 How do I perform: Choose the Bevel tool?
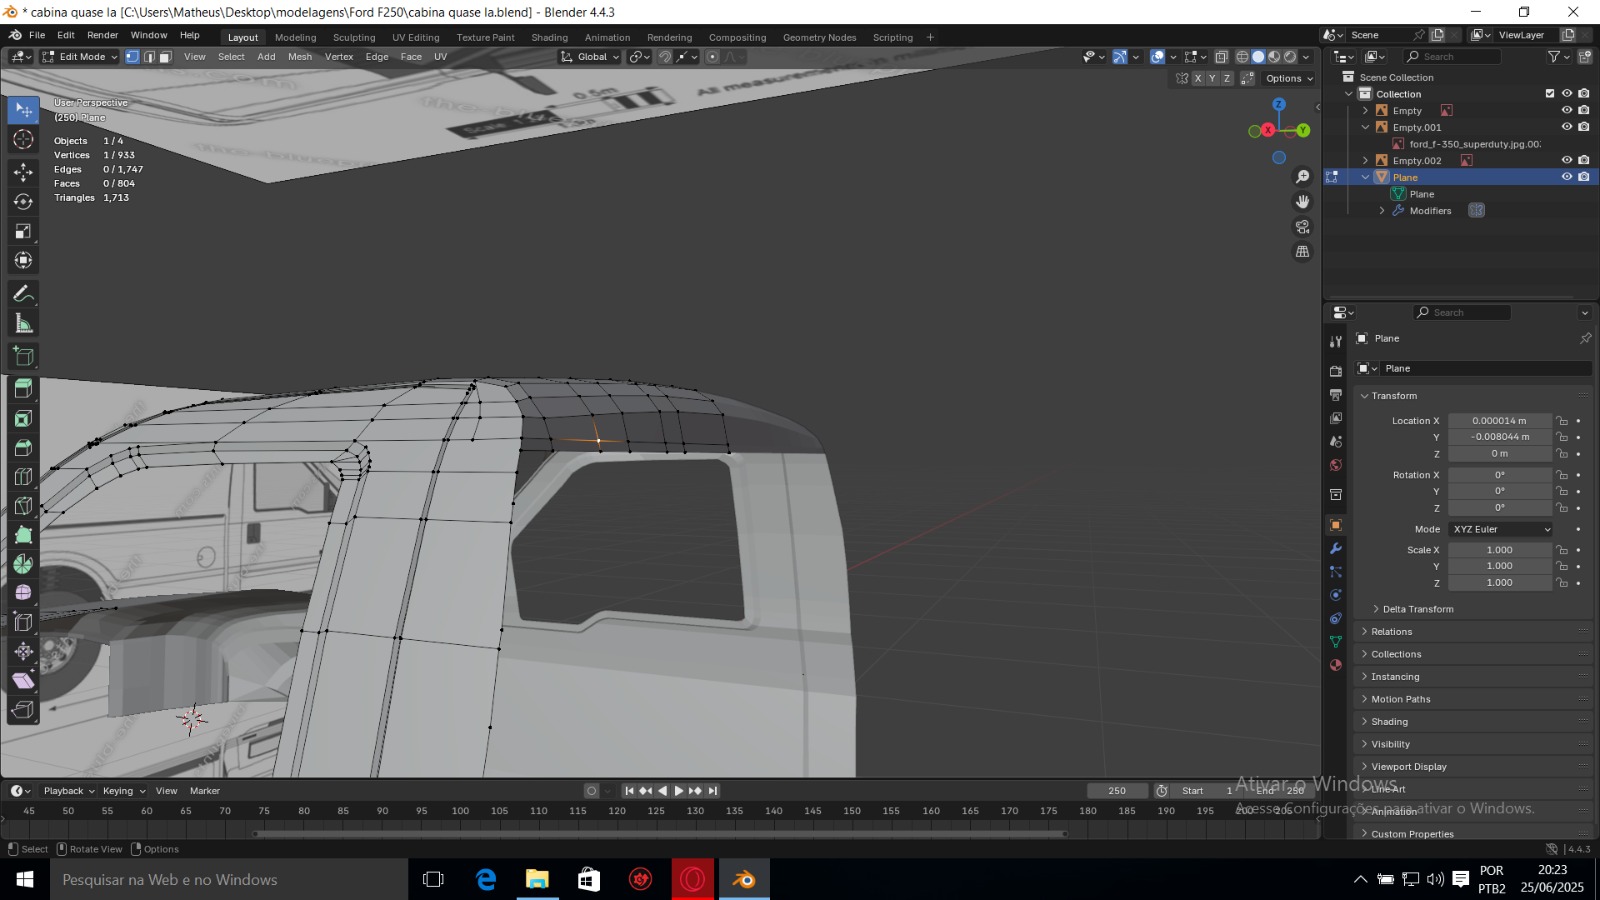click(x=23, y=447)
